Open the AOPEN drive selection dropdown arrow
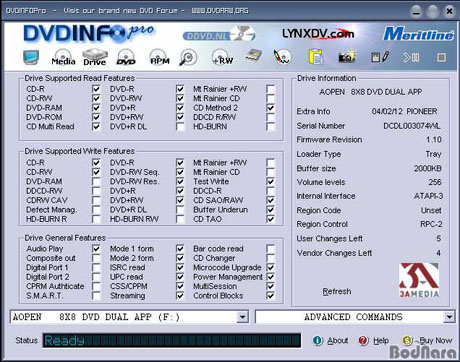Screen dimensions: 460x362 click(243, 317)
